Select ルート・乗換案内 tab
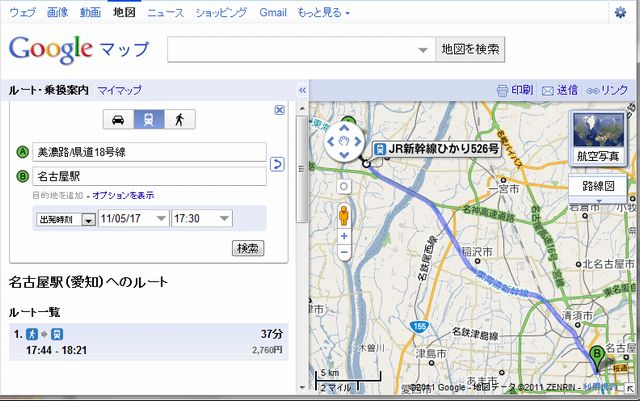Screen dimensions: 640x401 tap(49, 90)
